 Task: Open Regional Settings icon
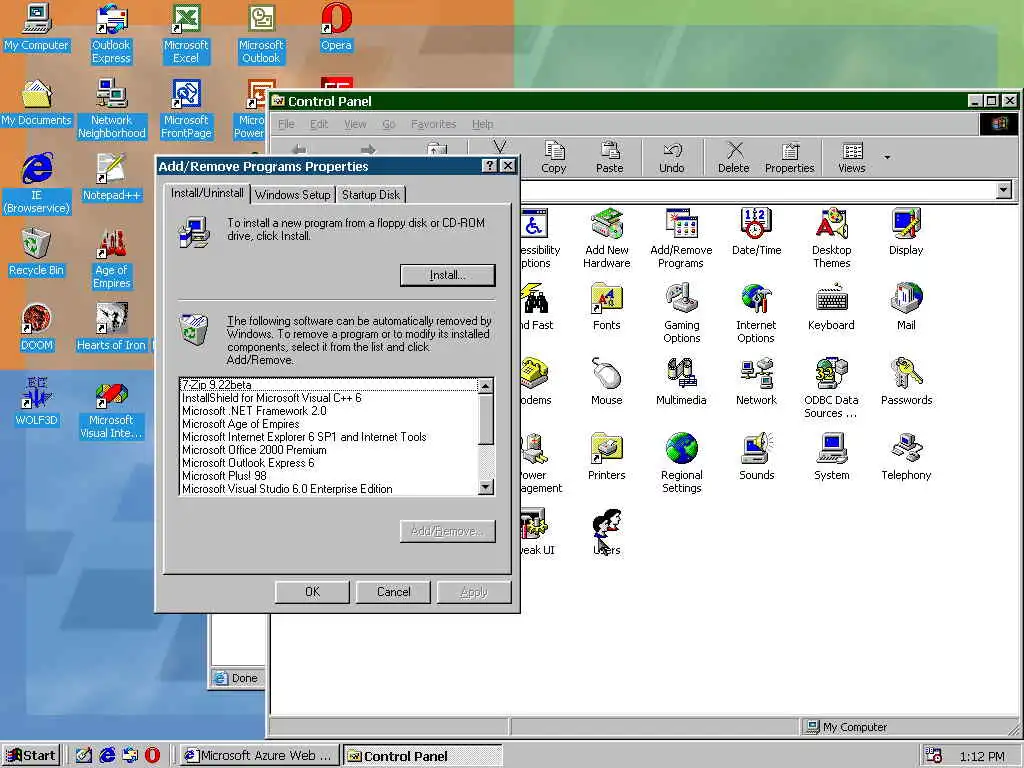tap(681, 463)
